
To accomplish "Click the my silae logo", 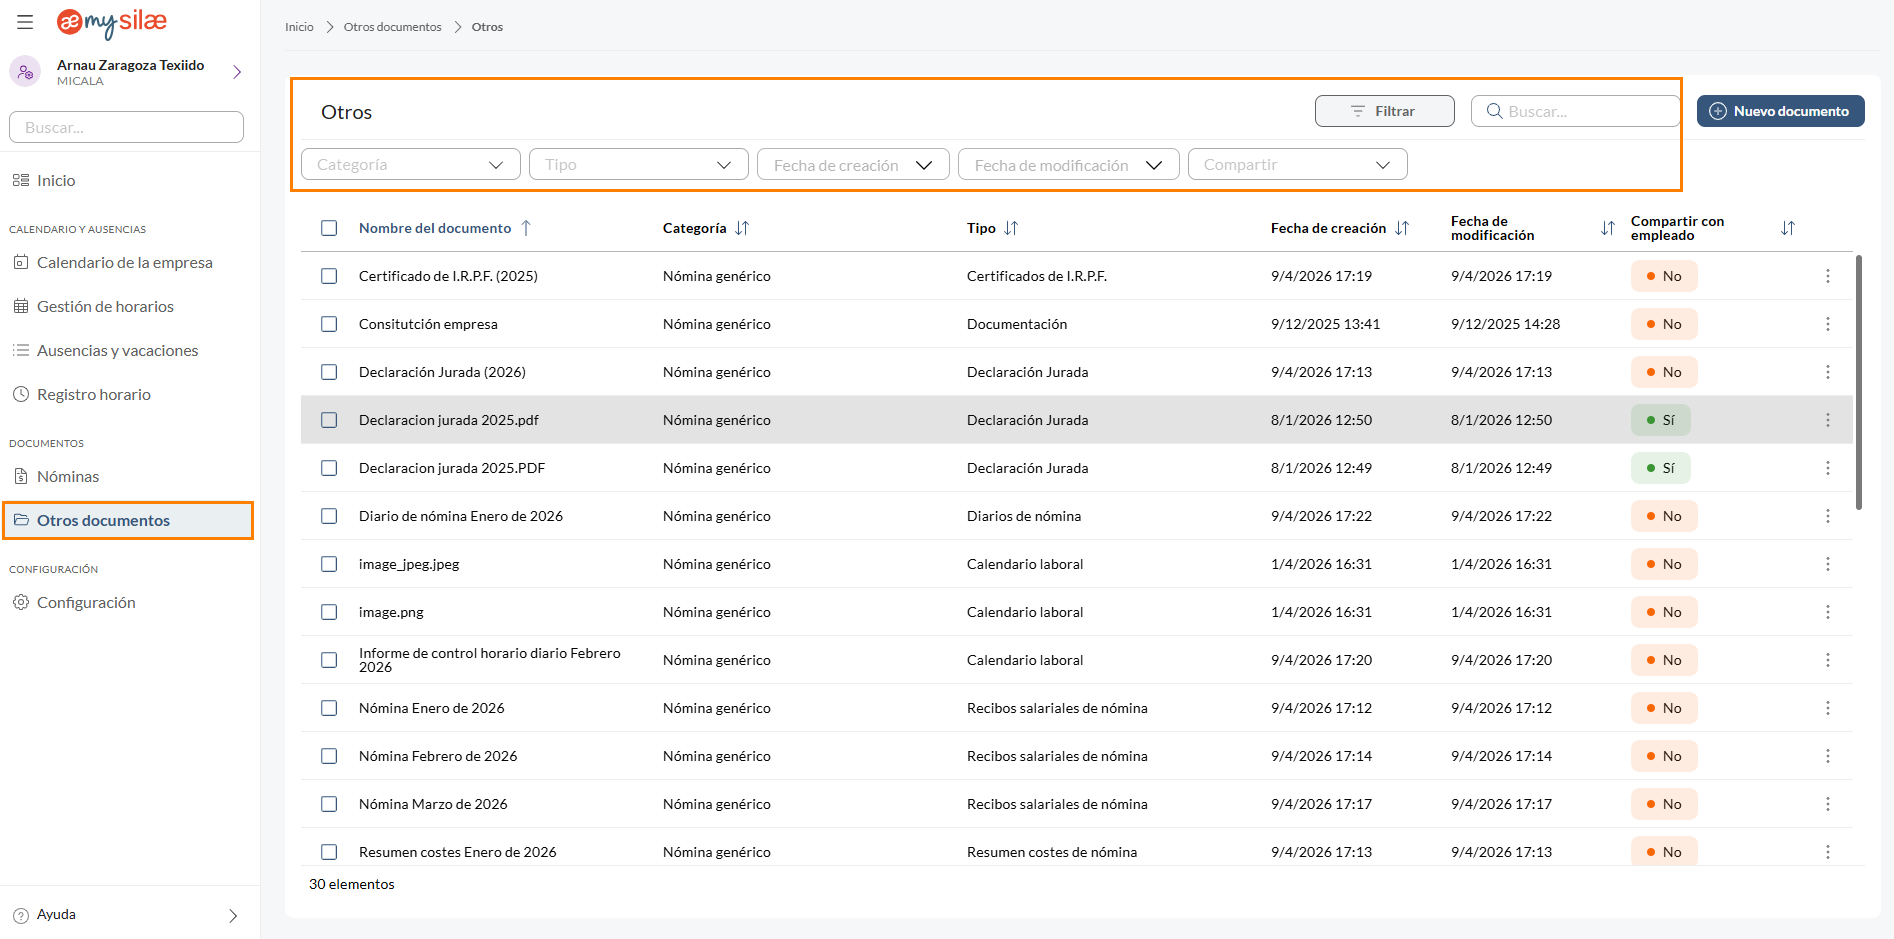I will pyautogui.click(x=112, y=22).
